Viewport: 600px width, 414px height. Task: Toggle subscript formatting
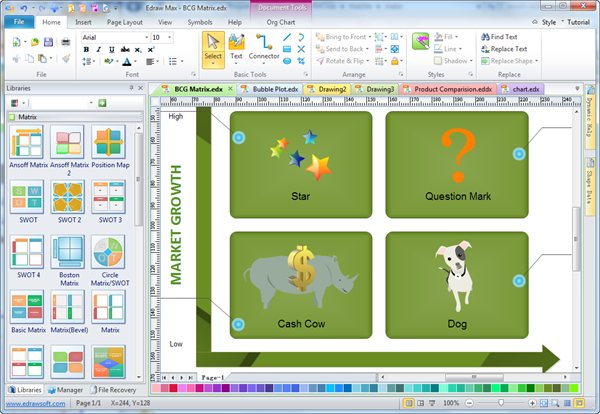pos(138,49)
